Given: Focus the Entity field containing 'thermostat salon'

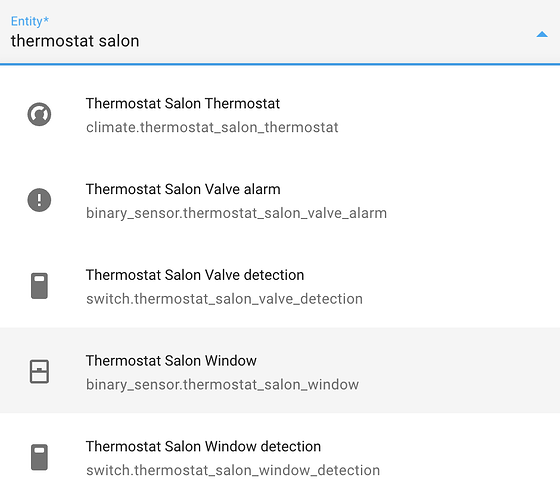Looking at the screenshot, I should tap(280, 32).
